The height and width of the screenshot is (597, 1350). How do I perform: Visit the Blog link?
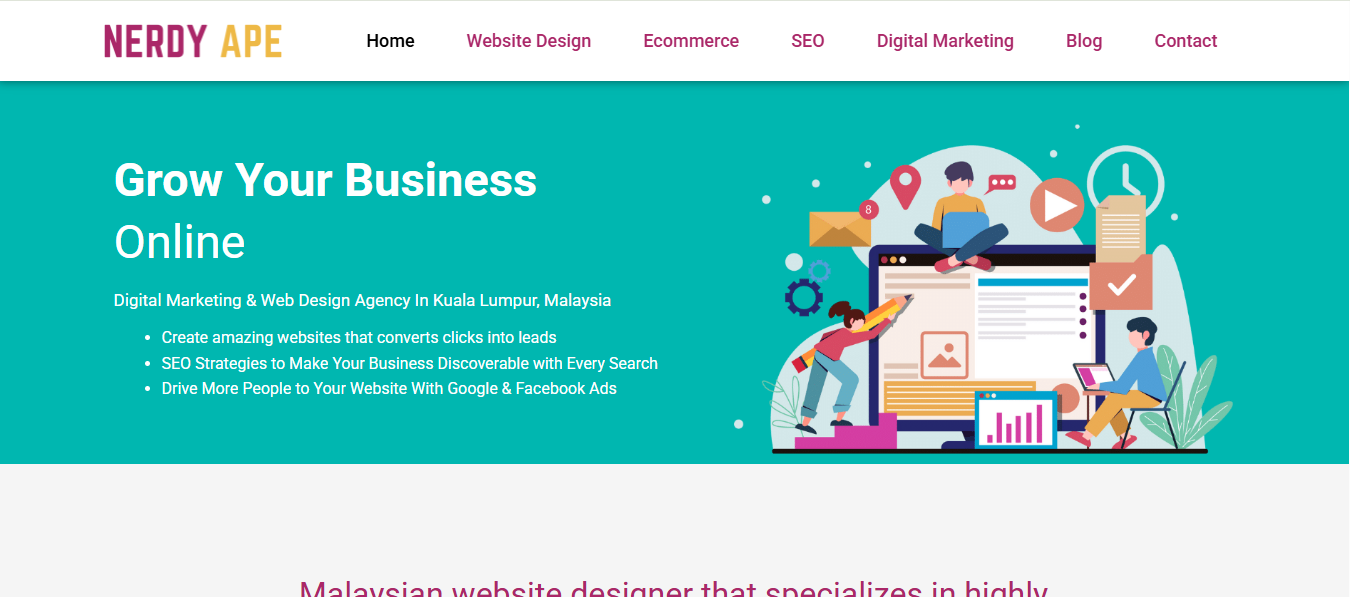[x=1084, y=41]
